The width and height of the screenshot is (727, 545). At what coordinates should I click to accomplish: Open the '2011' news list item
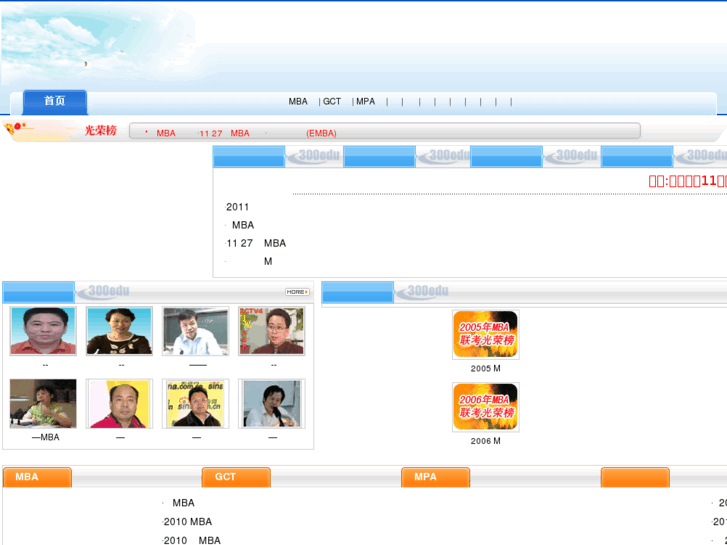[237, 207]
